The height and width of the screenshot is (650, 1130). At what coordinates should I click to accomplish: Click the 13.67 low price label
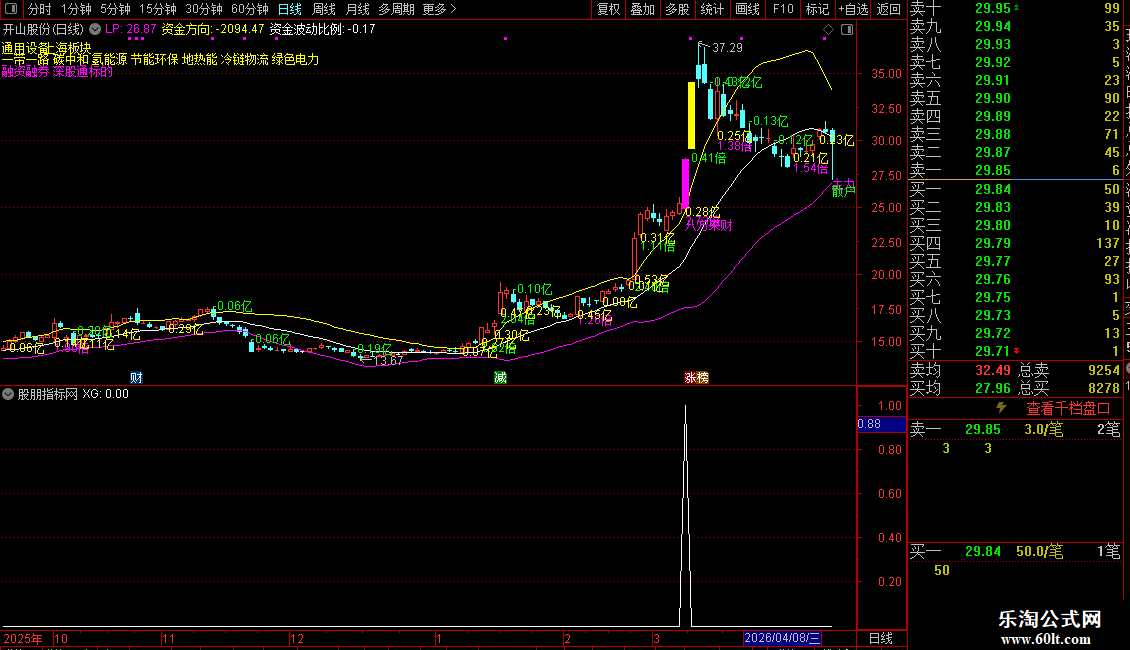[x=388, y=360]
